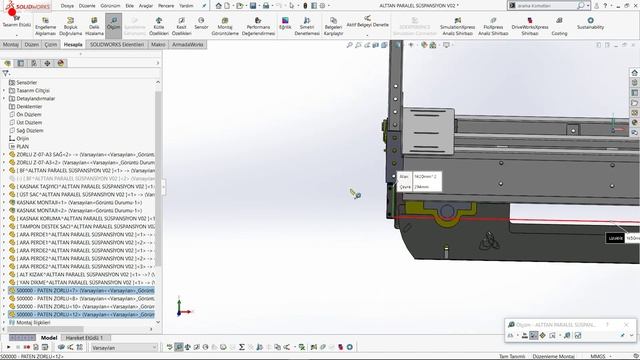The height and width of the screenshot is (360, 640).
Task: Expand the Detaylandırmalar tree node
Action: (4, 98)
